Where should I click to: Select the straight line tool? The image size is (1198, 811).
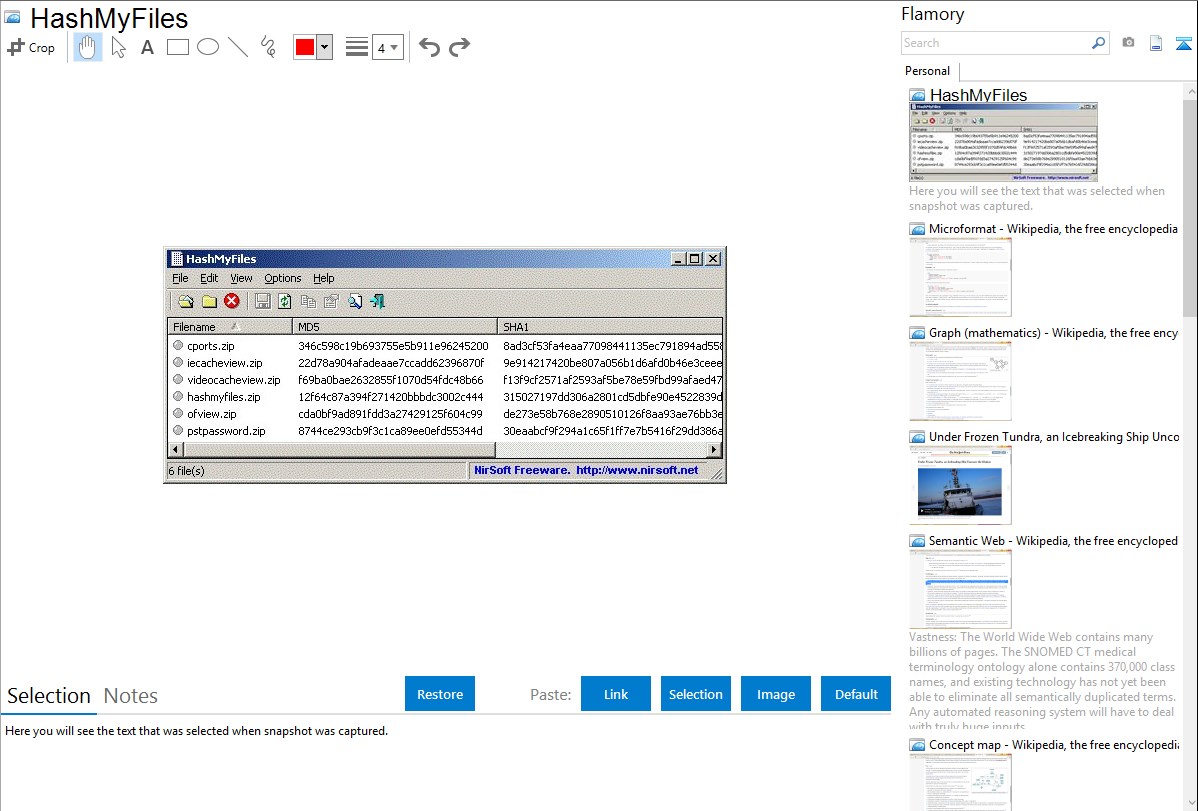click(238, 47)
